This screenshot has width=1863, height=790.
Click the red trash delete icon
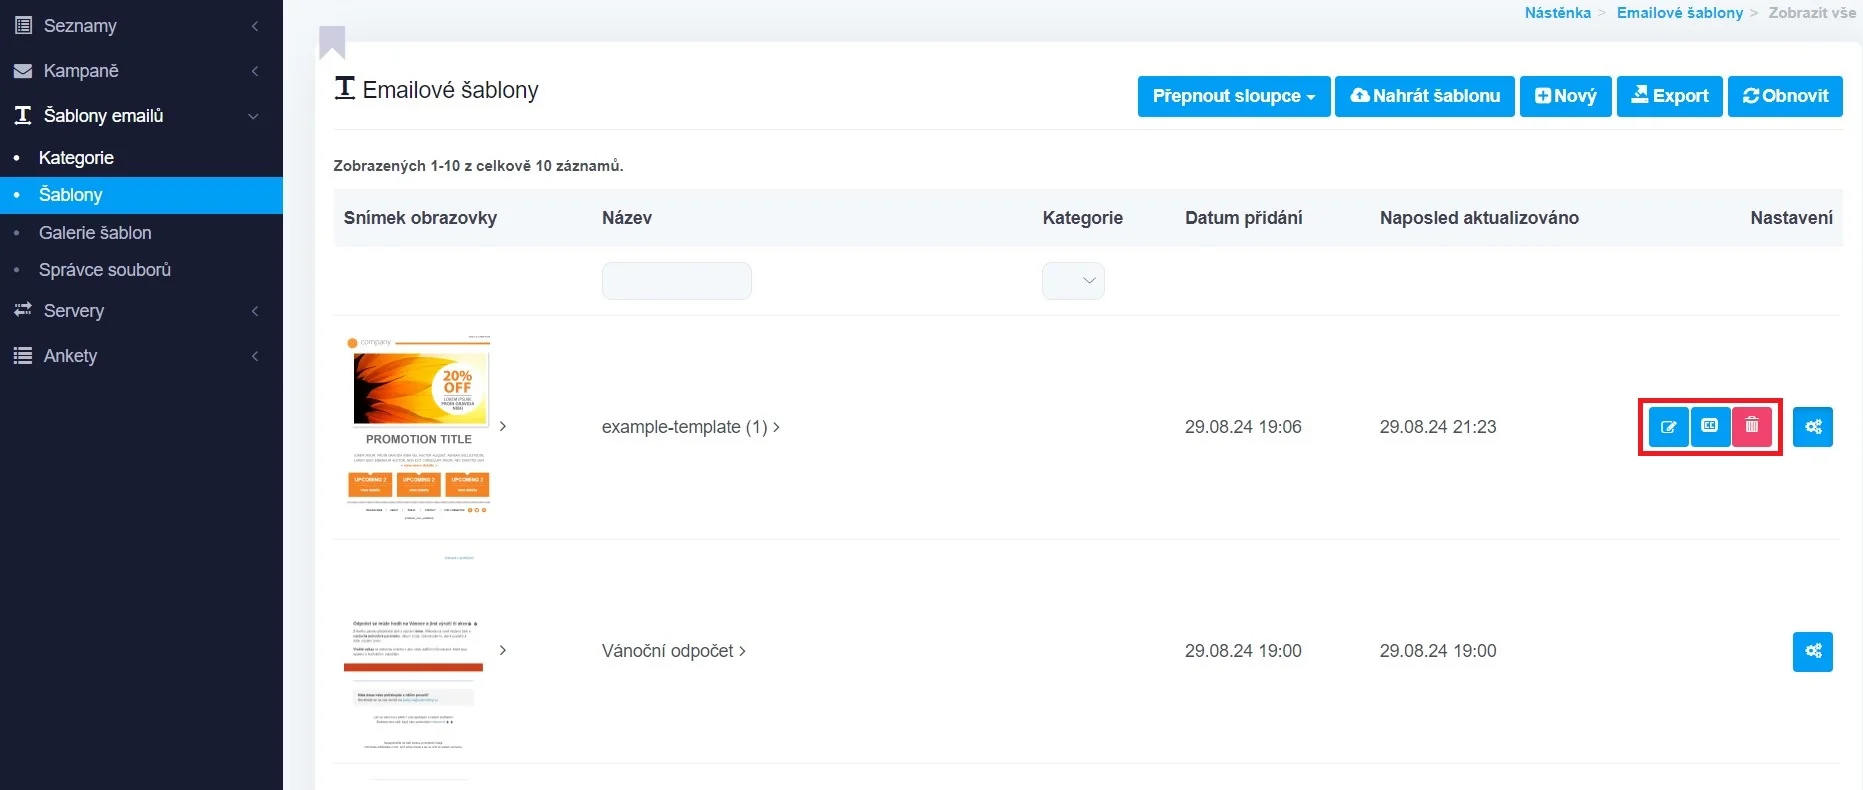pos(1752,427)
